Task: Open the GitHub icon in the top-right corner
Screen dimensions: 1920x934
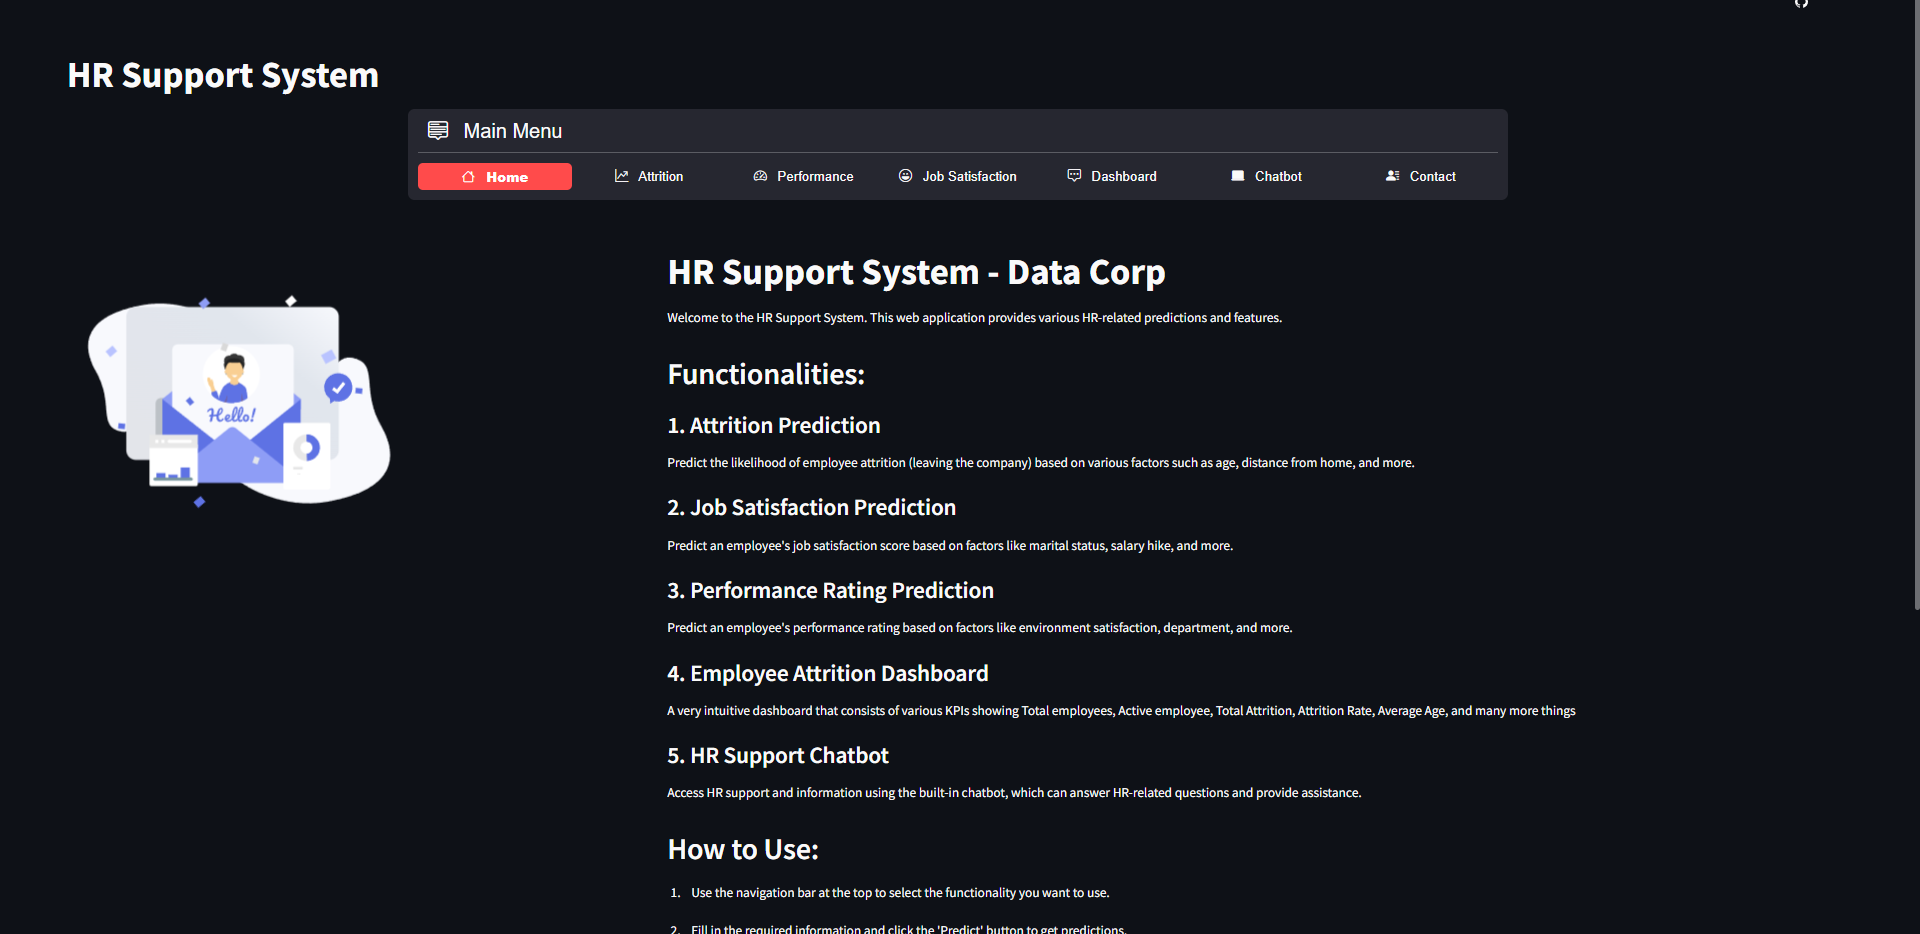Action: 1802,5
